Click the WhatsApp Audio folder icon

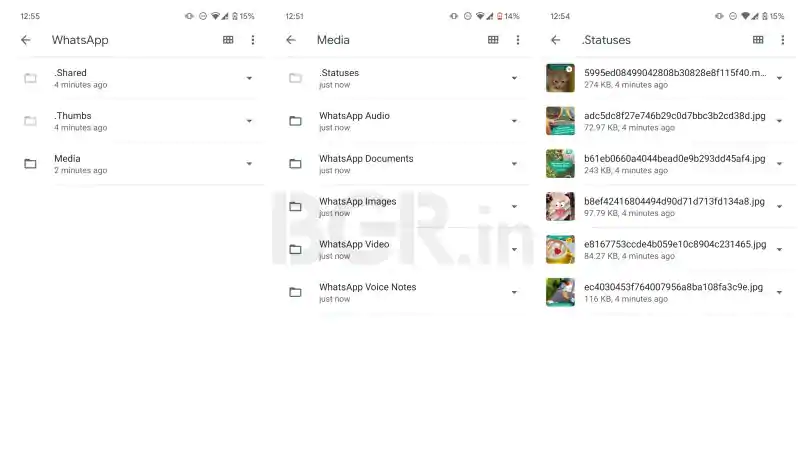(295, 121)
